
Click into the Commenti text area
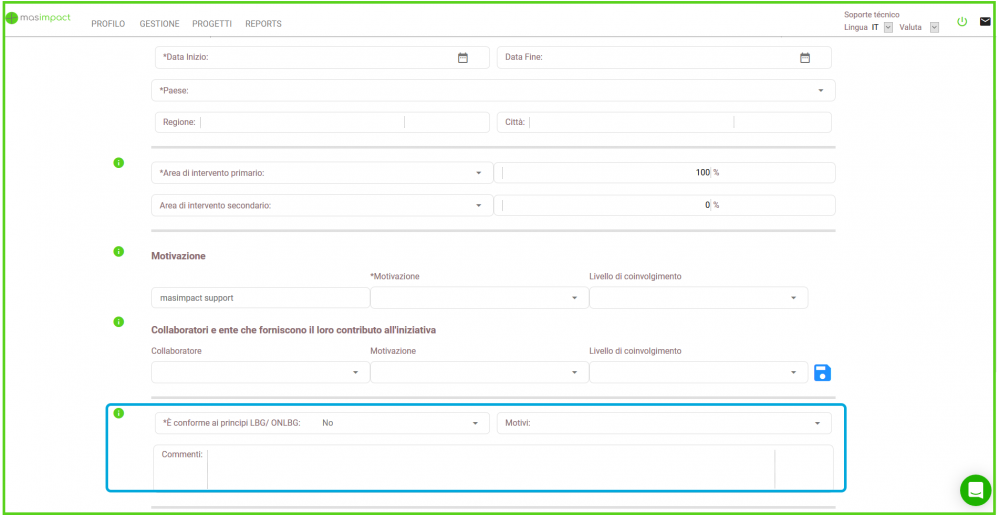pos(490,467)
